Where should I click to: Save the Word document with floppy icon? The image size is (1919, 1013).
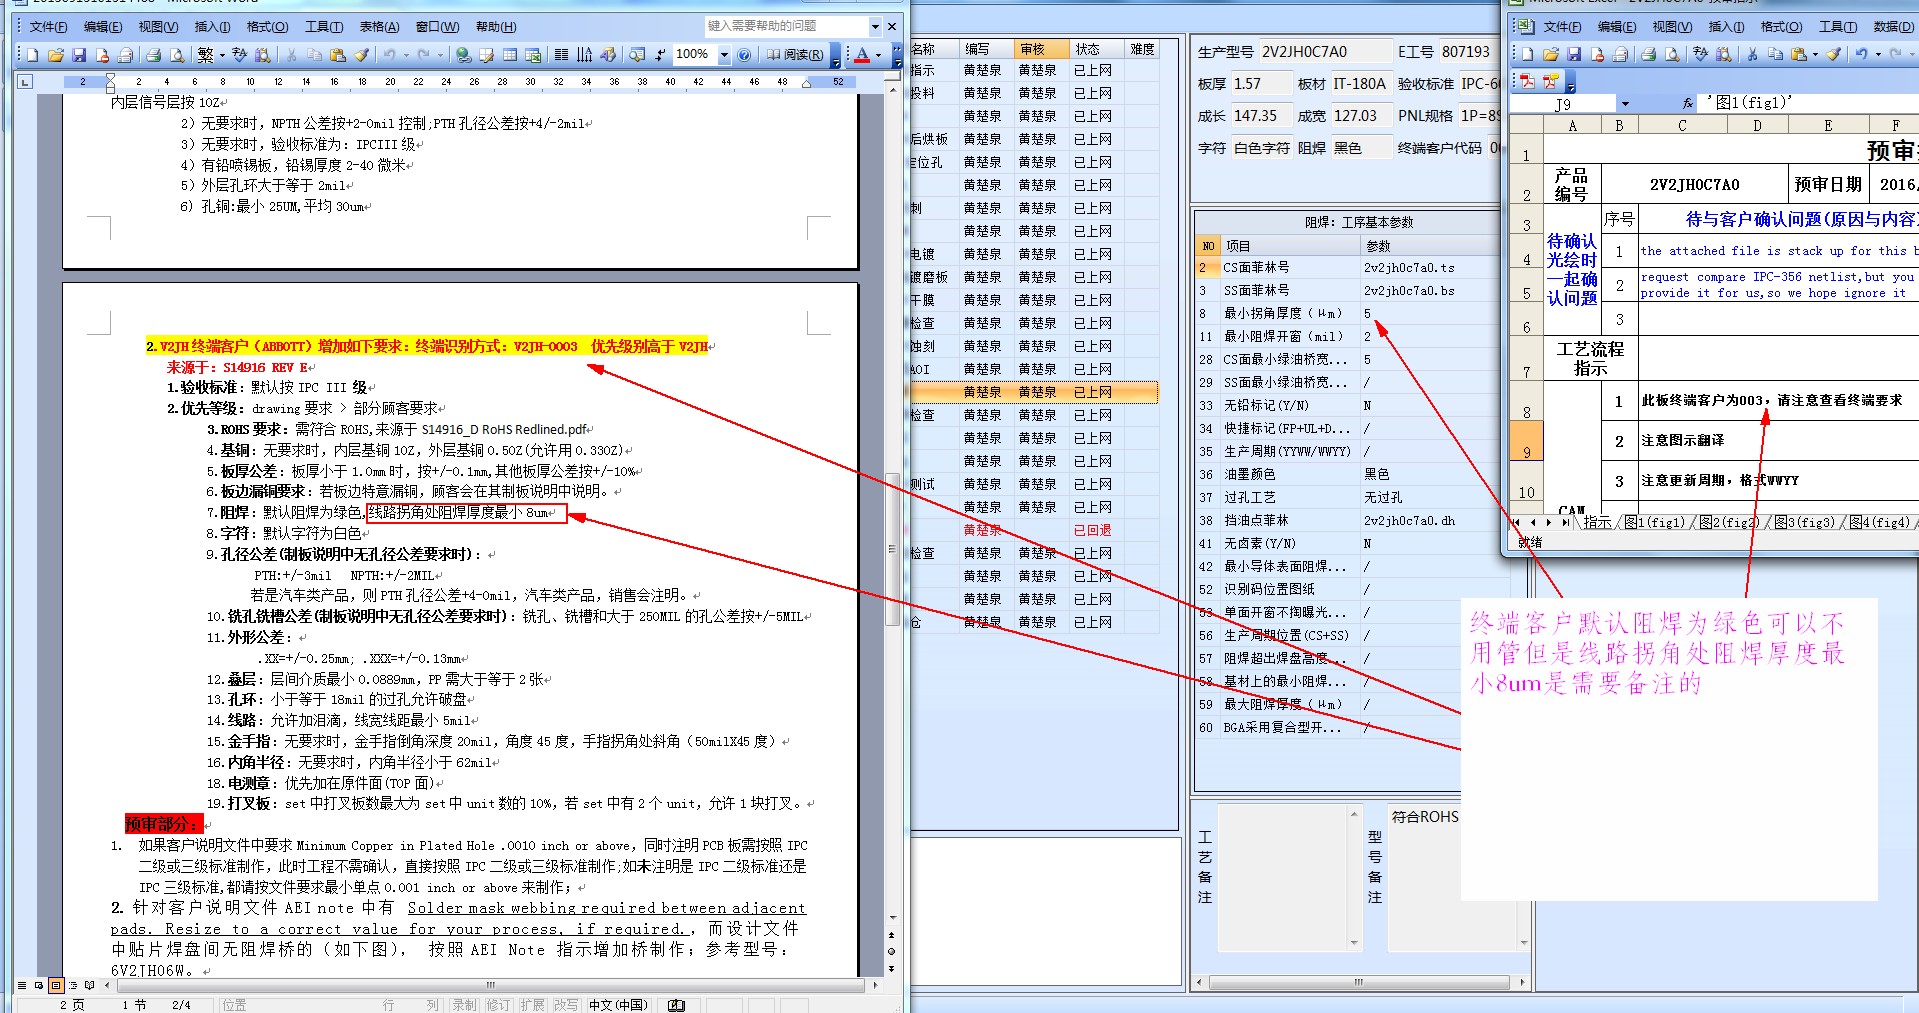(x=79, y=55)
